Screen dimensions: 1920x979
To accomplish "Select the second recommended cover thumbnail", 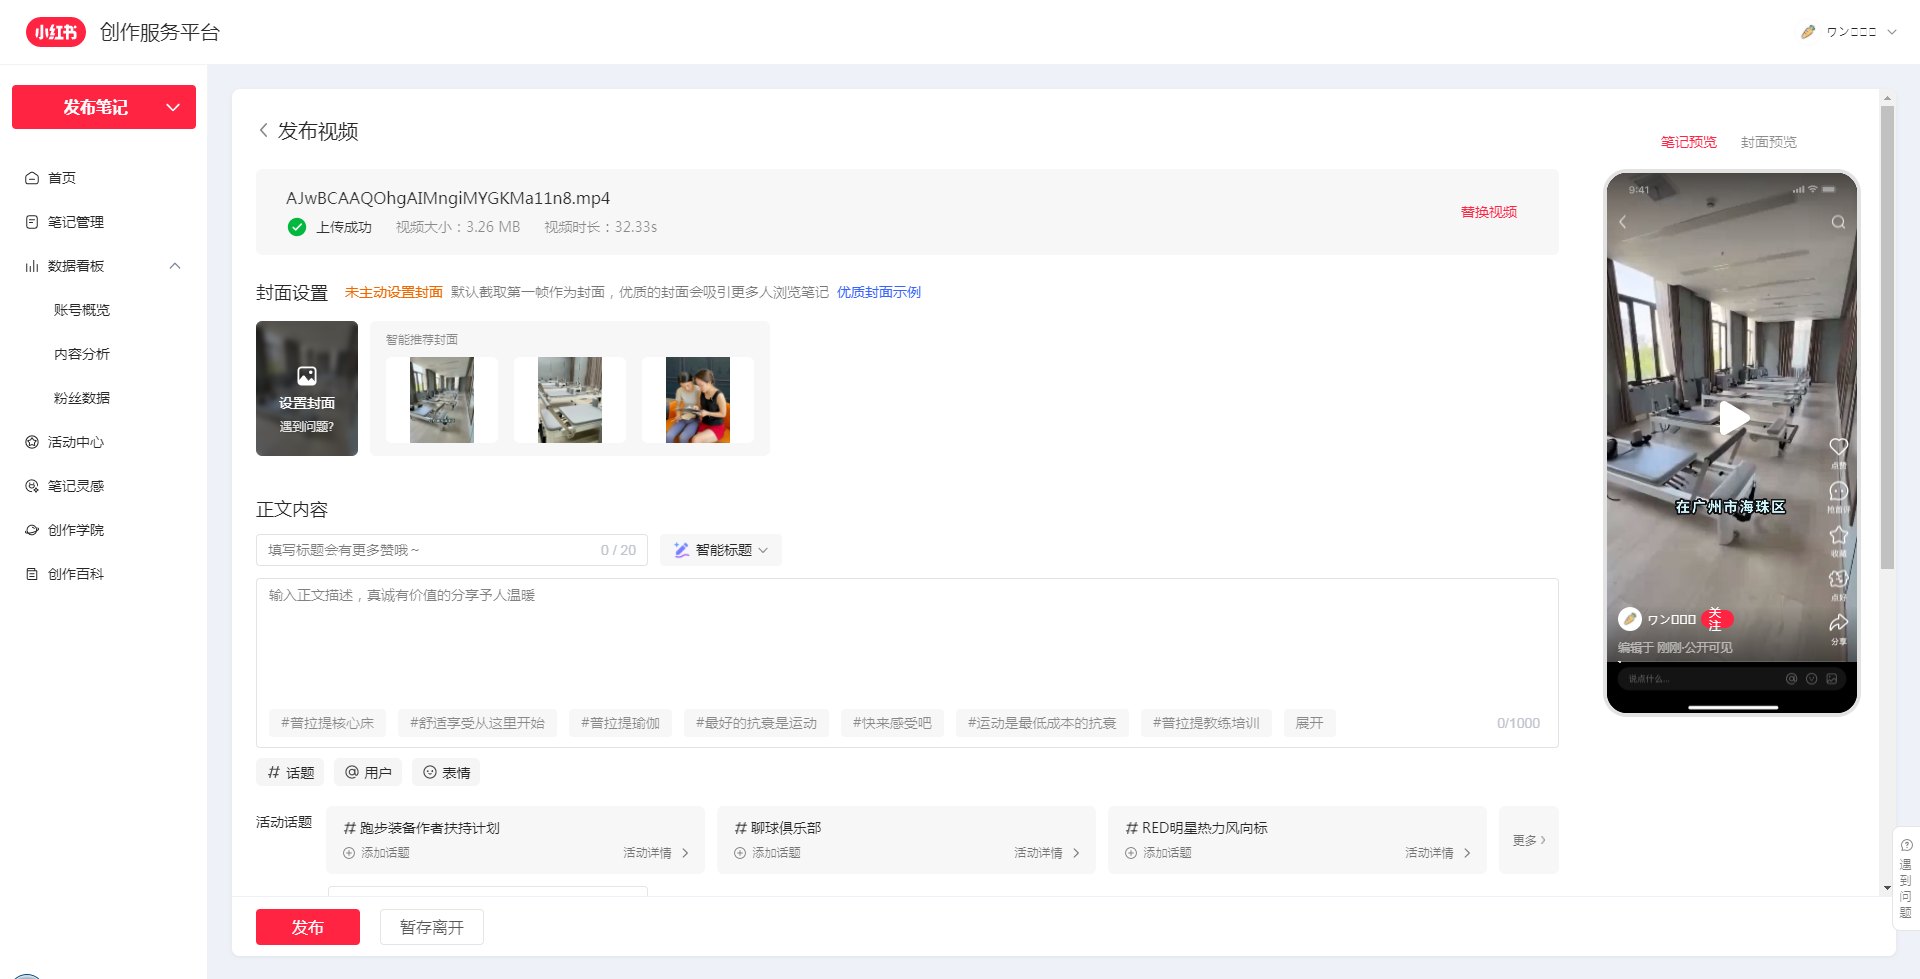I will click(x=570, y=400).
